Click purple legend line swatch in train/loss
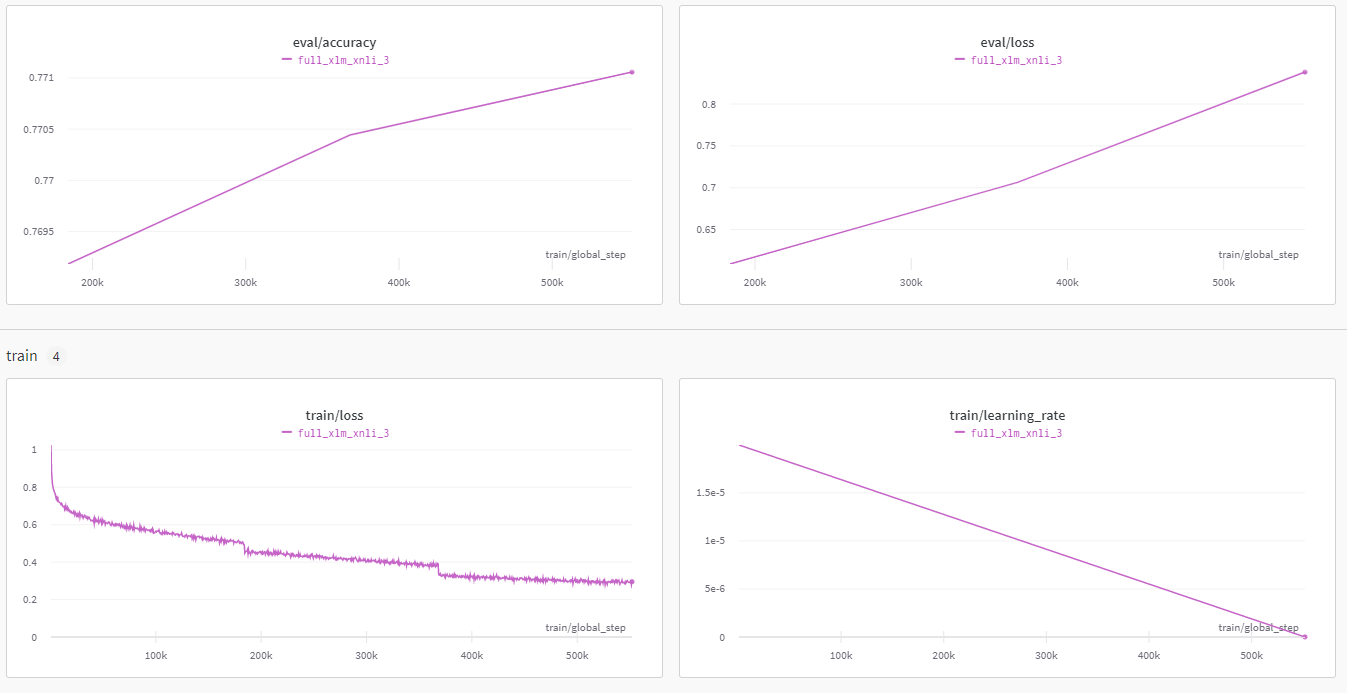1347x693 pixels. [x=288, y=433]
